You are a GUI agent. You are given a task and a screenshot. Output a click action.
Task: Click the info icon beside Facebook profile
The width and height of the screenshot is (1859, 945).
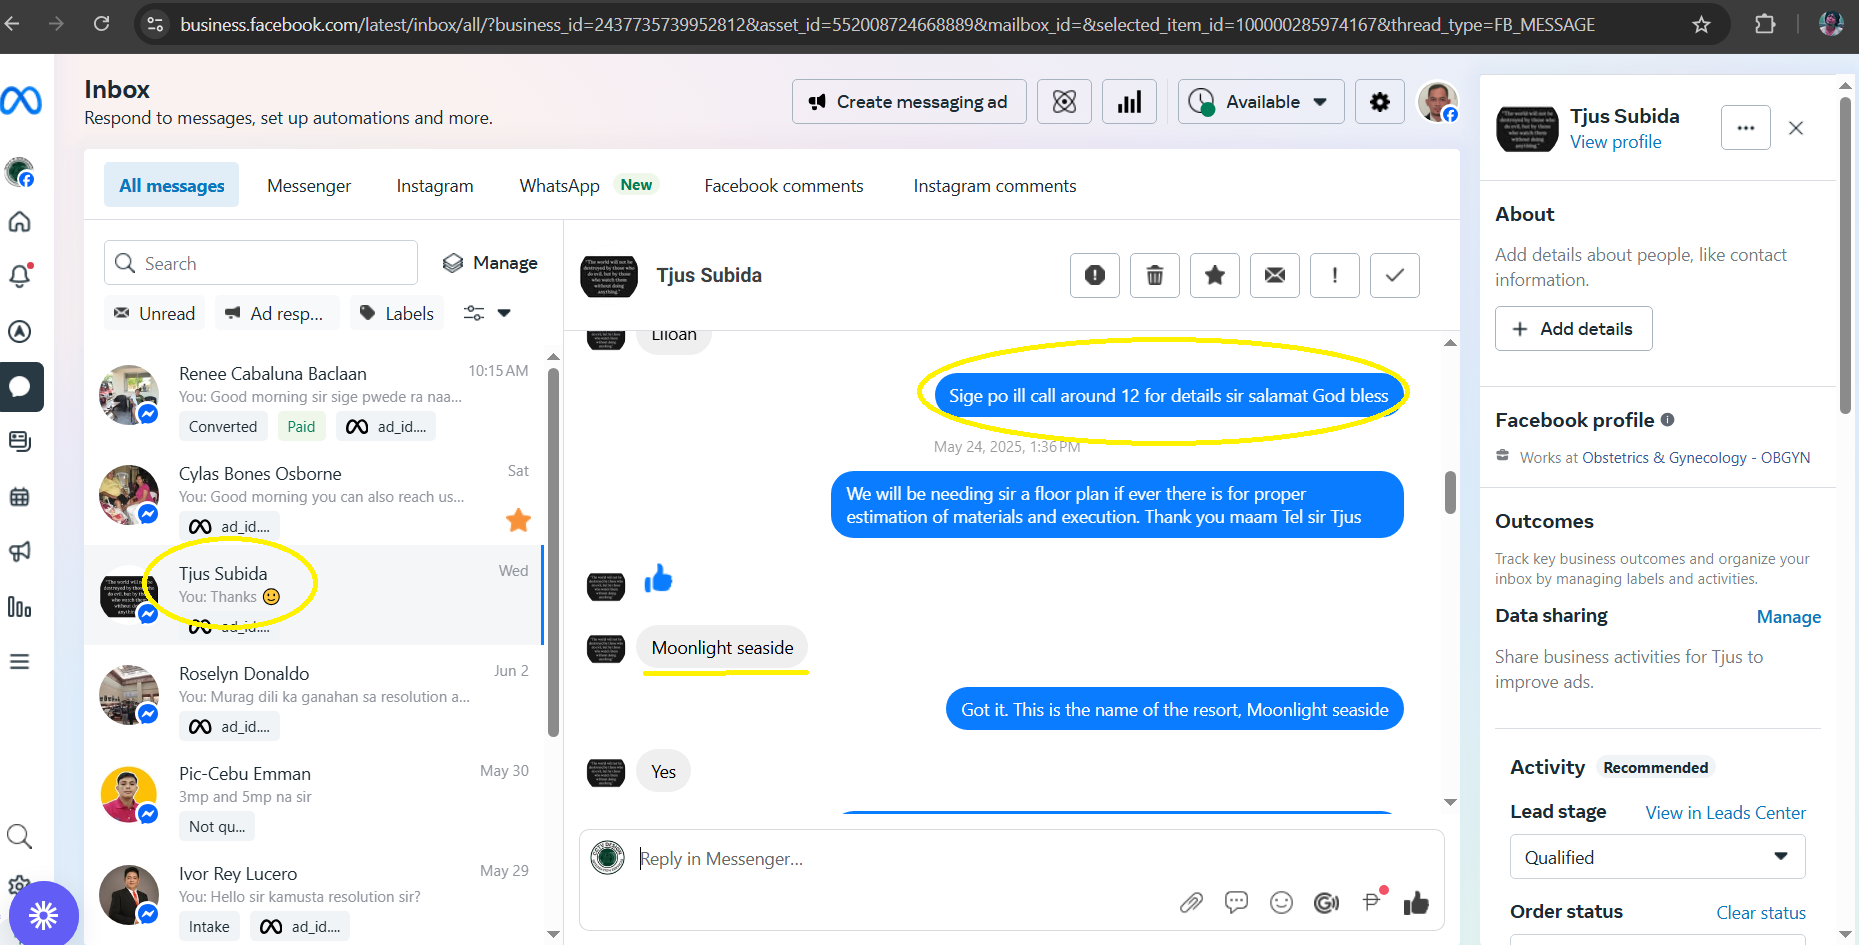click(1667, 420)
